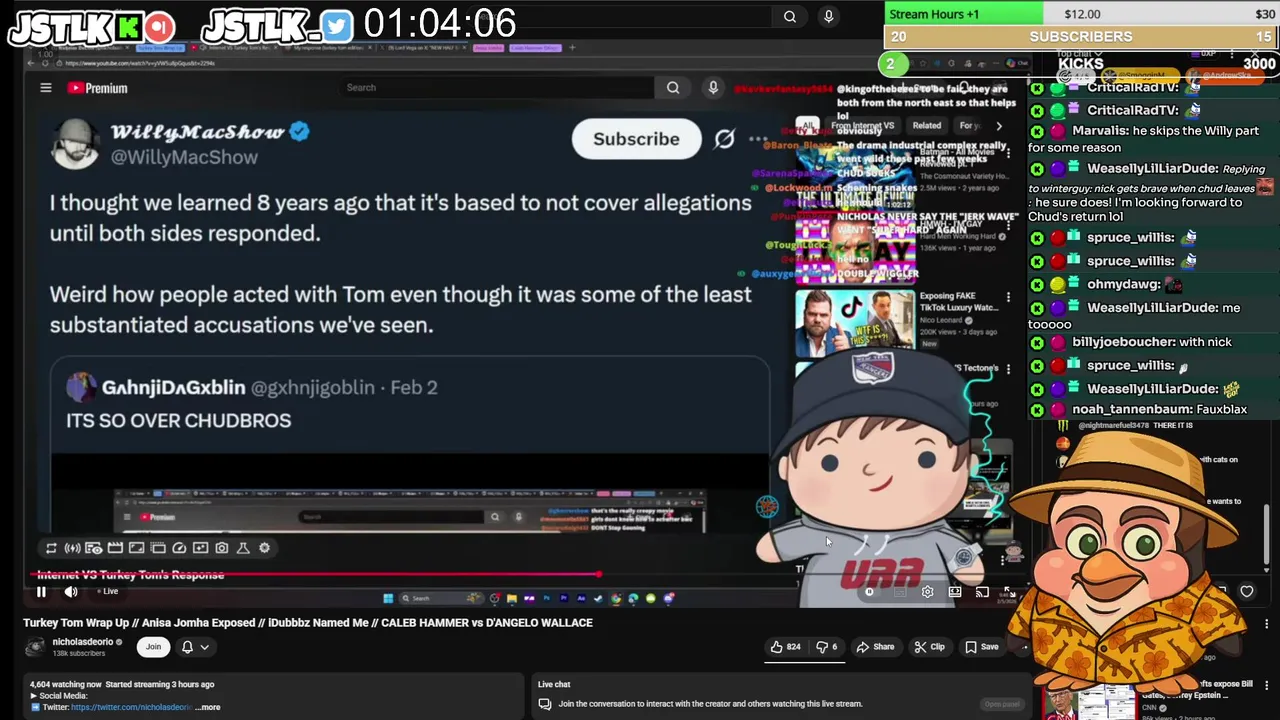Open three-dot menu beside video title

[1266, 624]
